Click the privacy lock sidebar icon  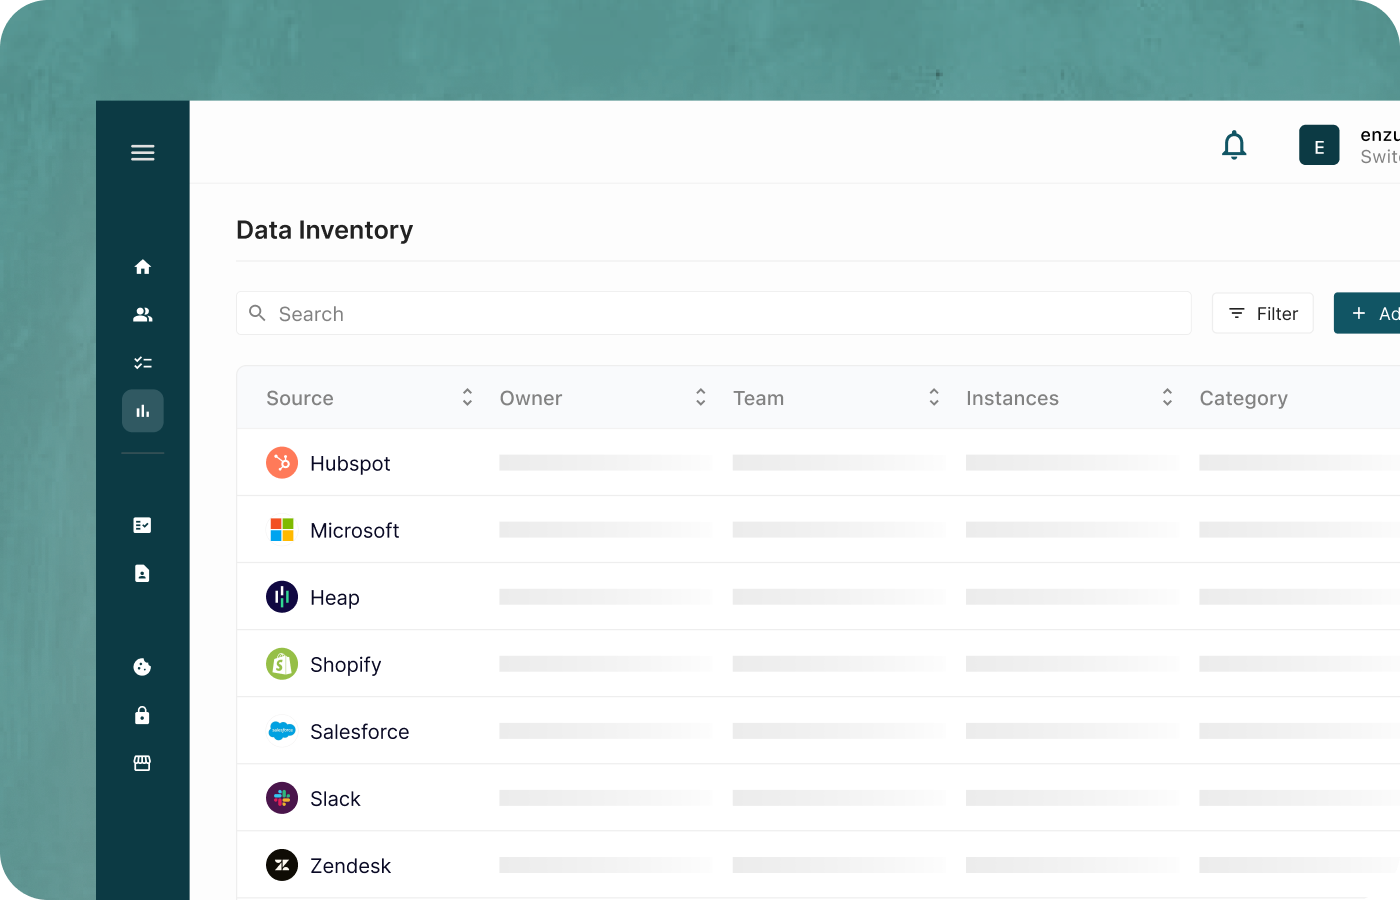pyautogui.click(x=142, y=715)
